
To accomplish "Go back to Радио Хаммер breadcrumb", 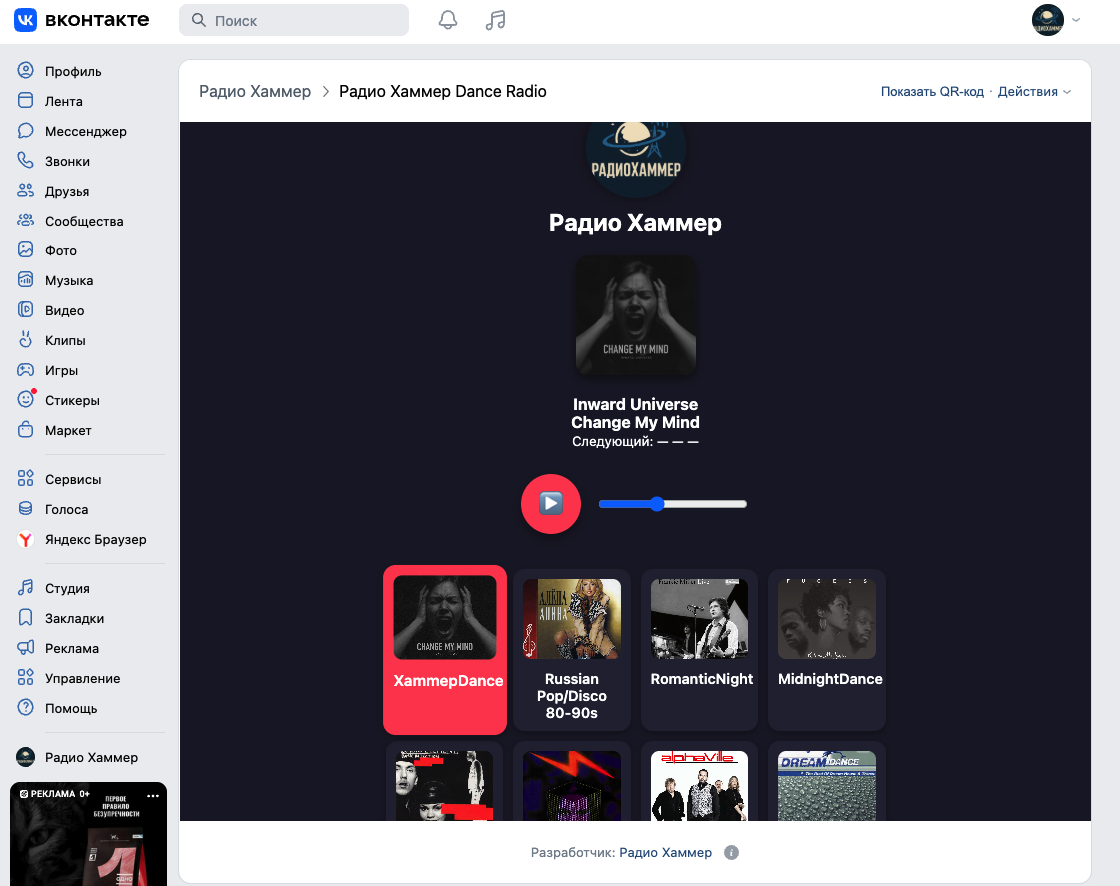I will [x=255, y=91].
